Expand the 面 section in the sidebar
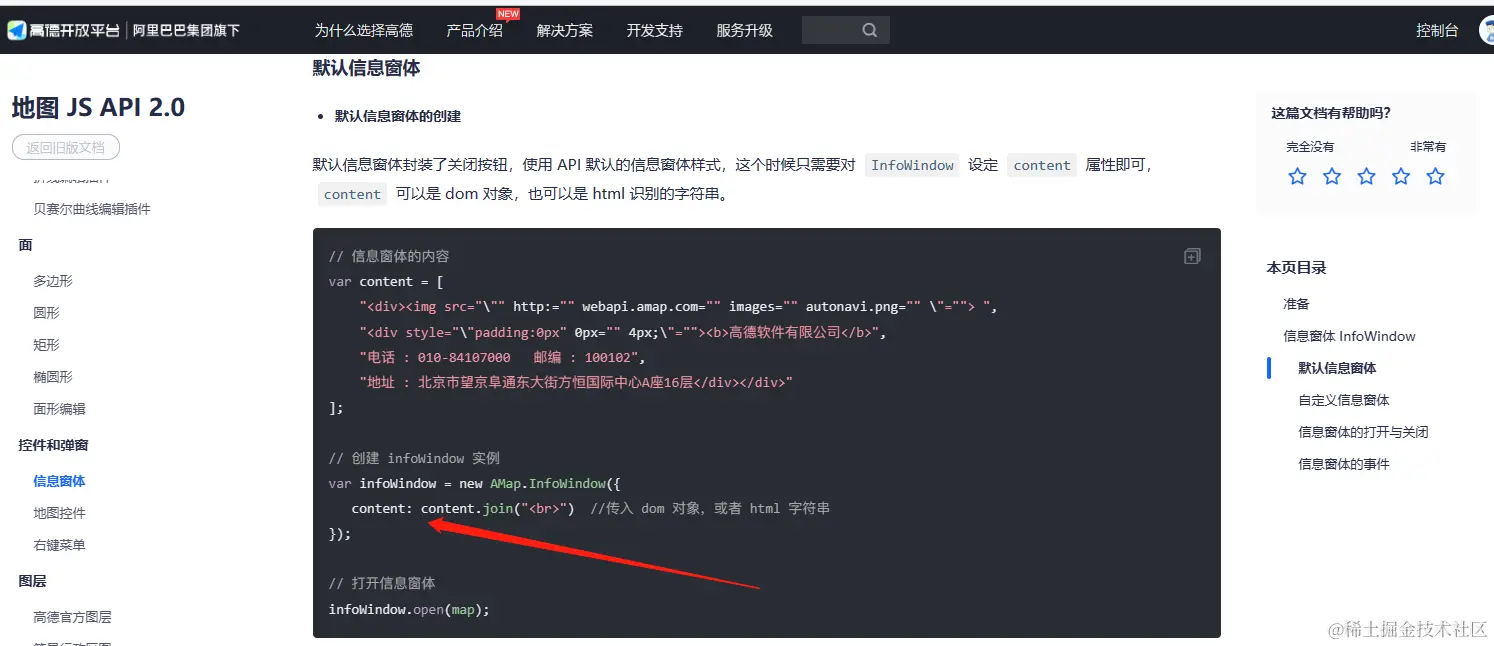Viewport: 1494px width, 646px height. pos(25,244)
